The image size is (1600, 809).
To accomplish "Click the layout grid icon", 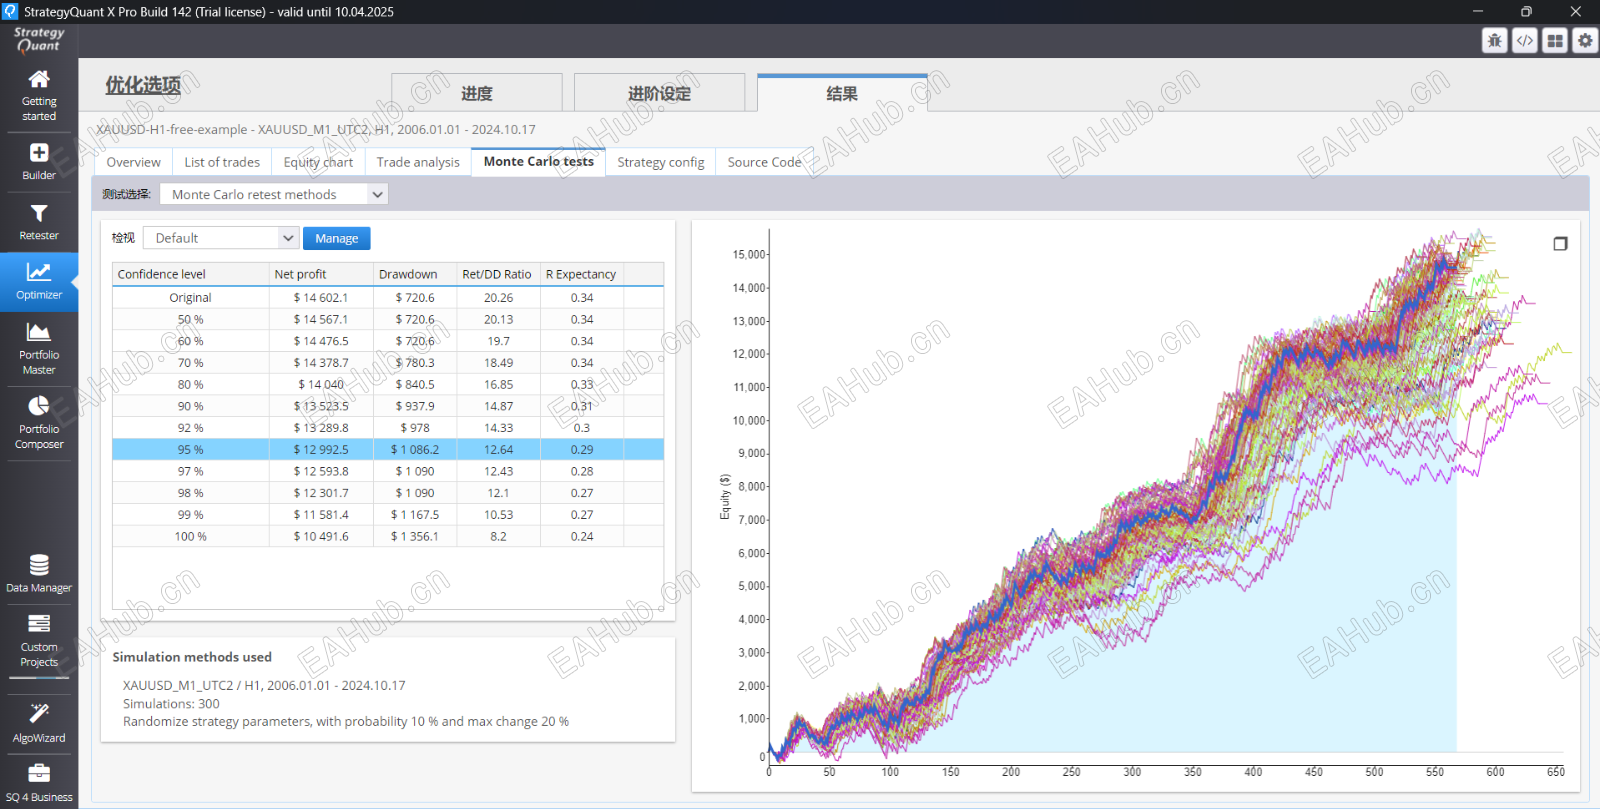I will [1555, 40].
